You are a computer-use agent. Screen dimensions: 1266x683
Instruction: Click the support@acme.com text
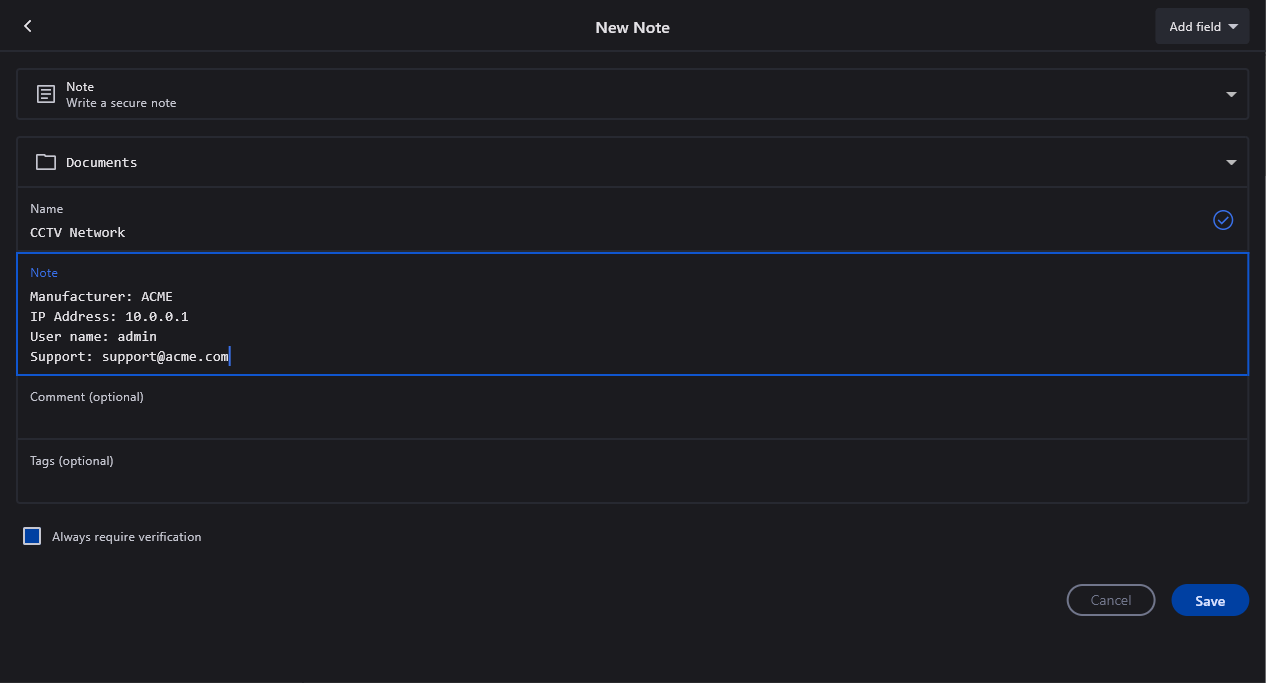(165, 356)
